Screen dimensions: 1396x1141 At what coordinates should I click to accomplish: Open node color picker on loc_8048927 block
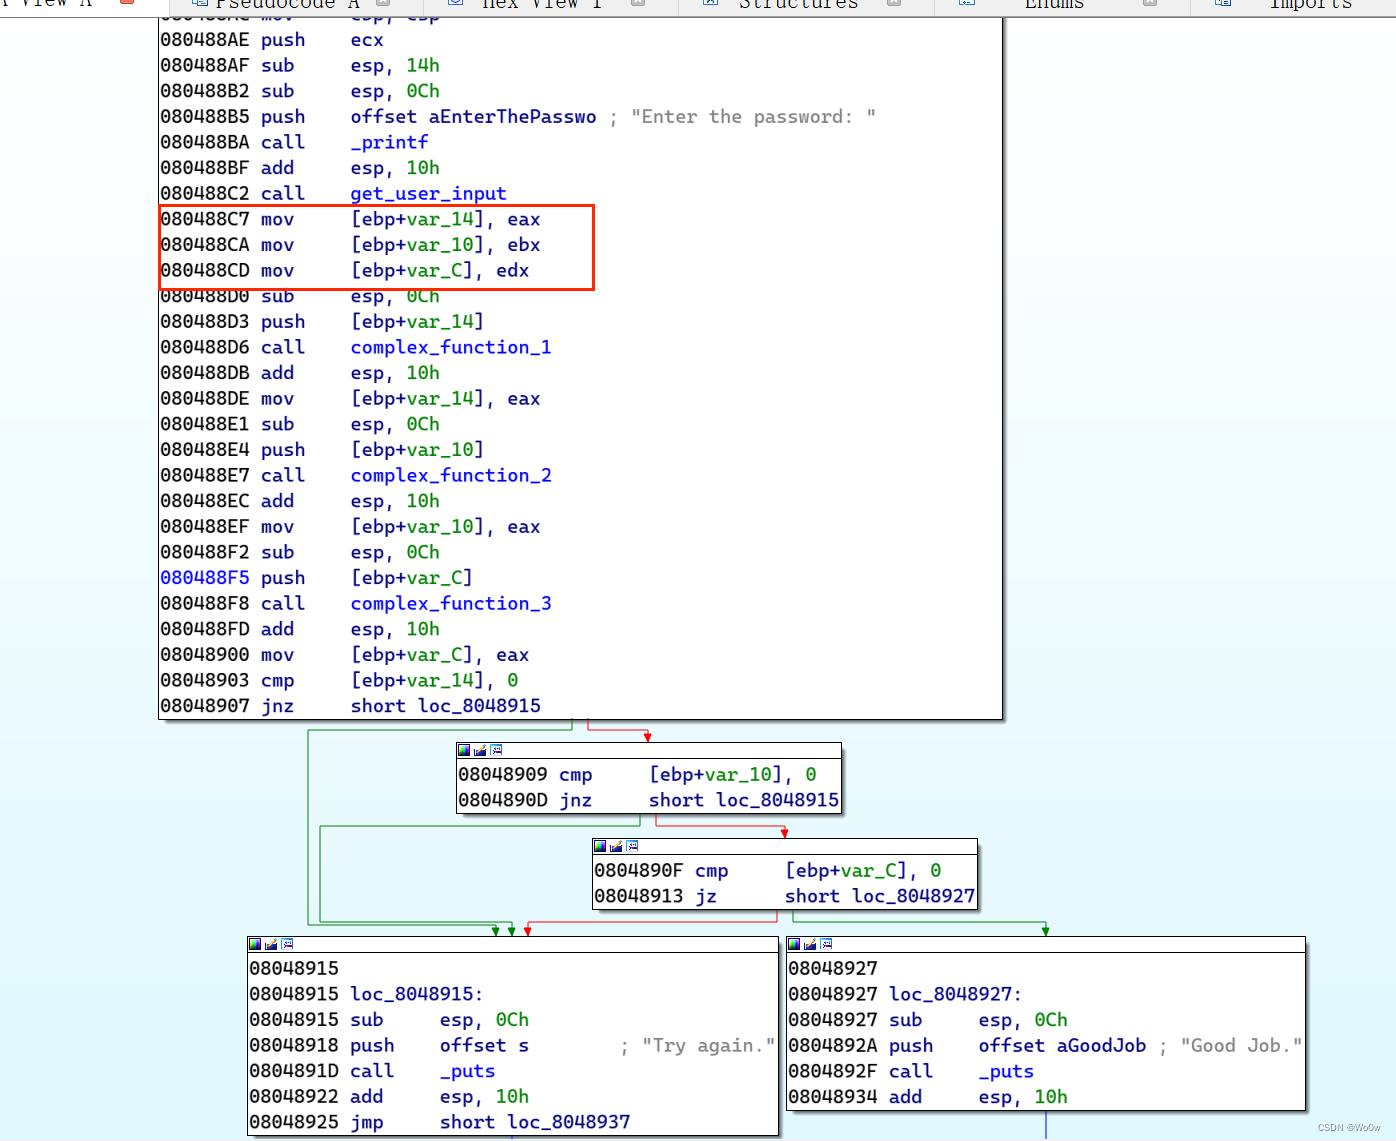pos(794,944)
